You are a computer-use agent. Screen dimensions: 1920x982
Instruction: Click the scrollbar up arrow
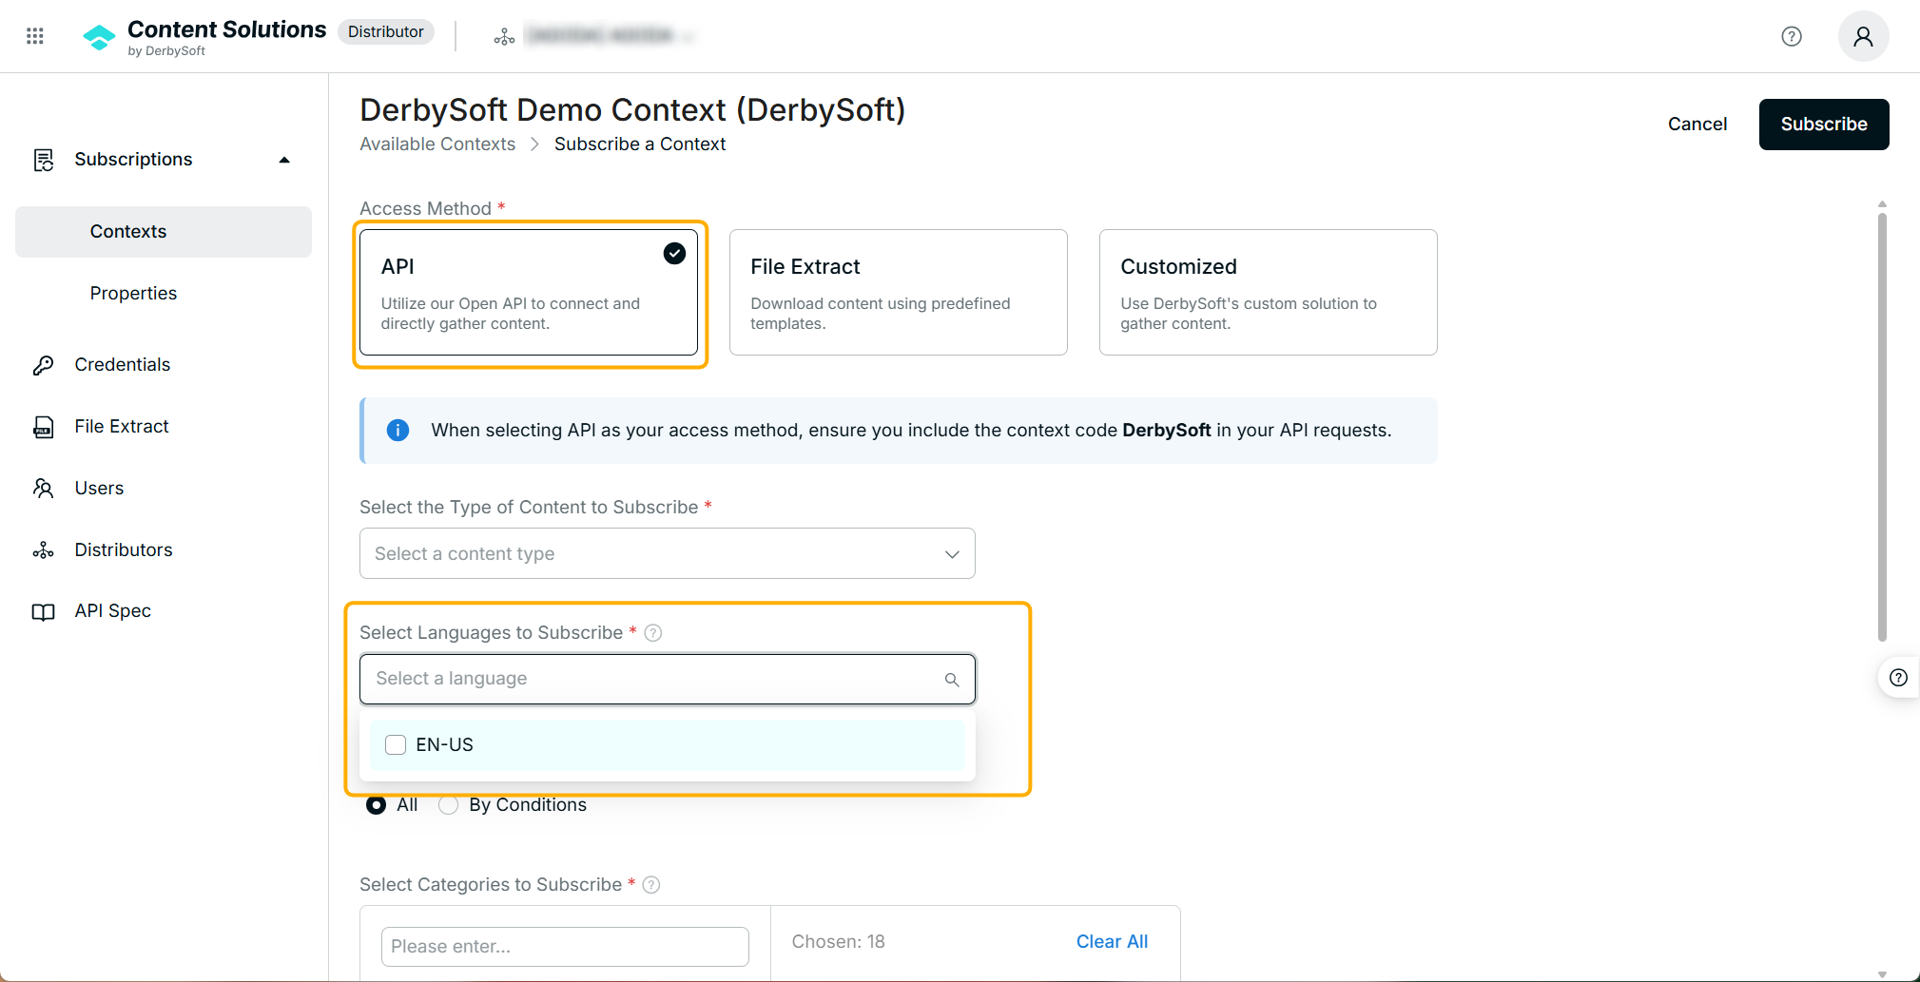click(x=1882, y=204)
